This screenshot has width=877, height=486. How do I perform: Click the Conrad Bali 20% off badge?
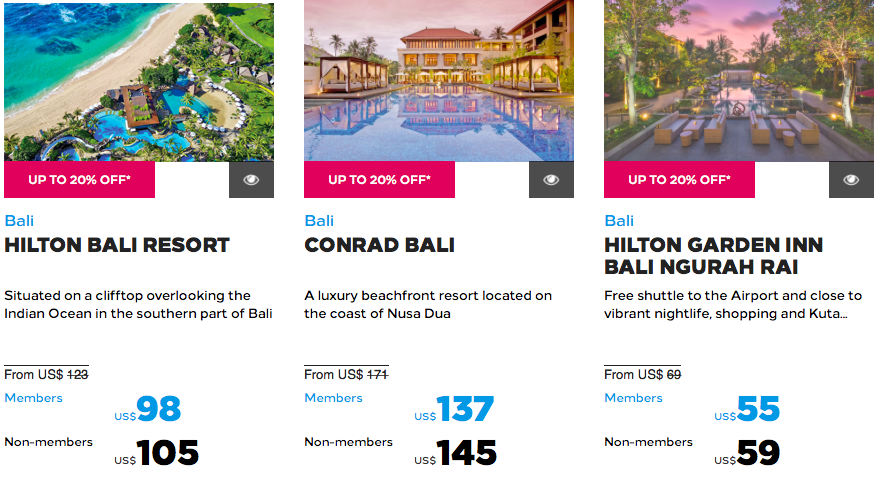[x=380, y=180]
